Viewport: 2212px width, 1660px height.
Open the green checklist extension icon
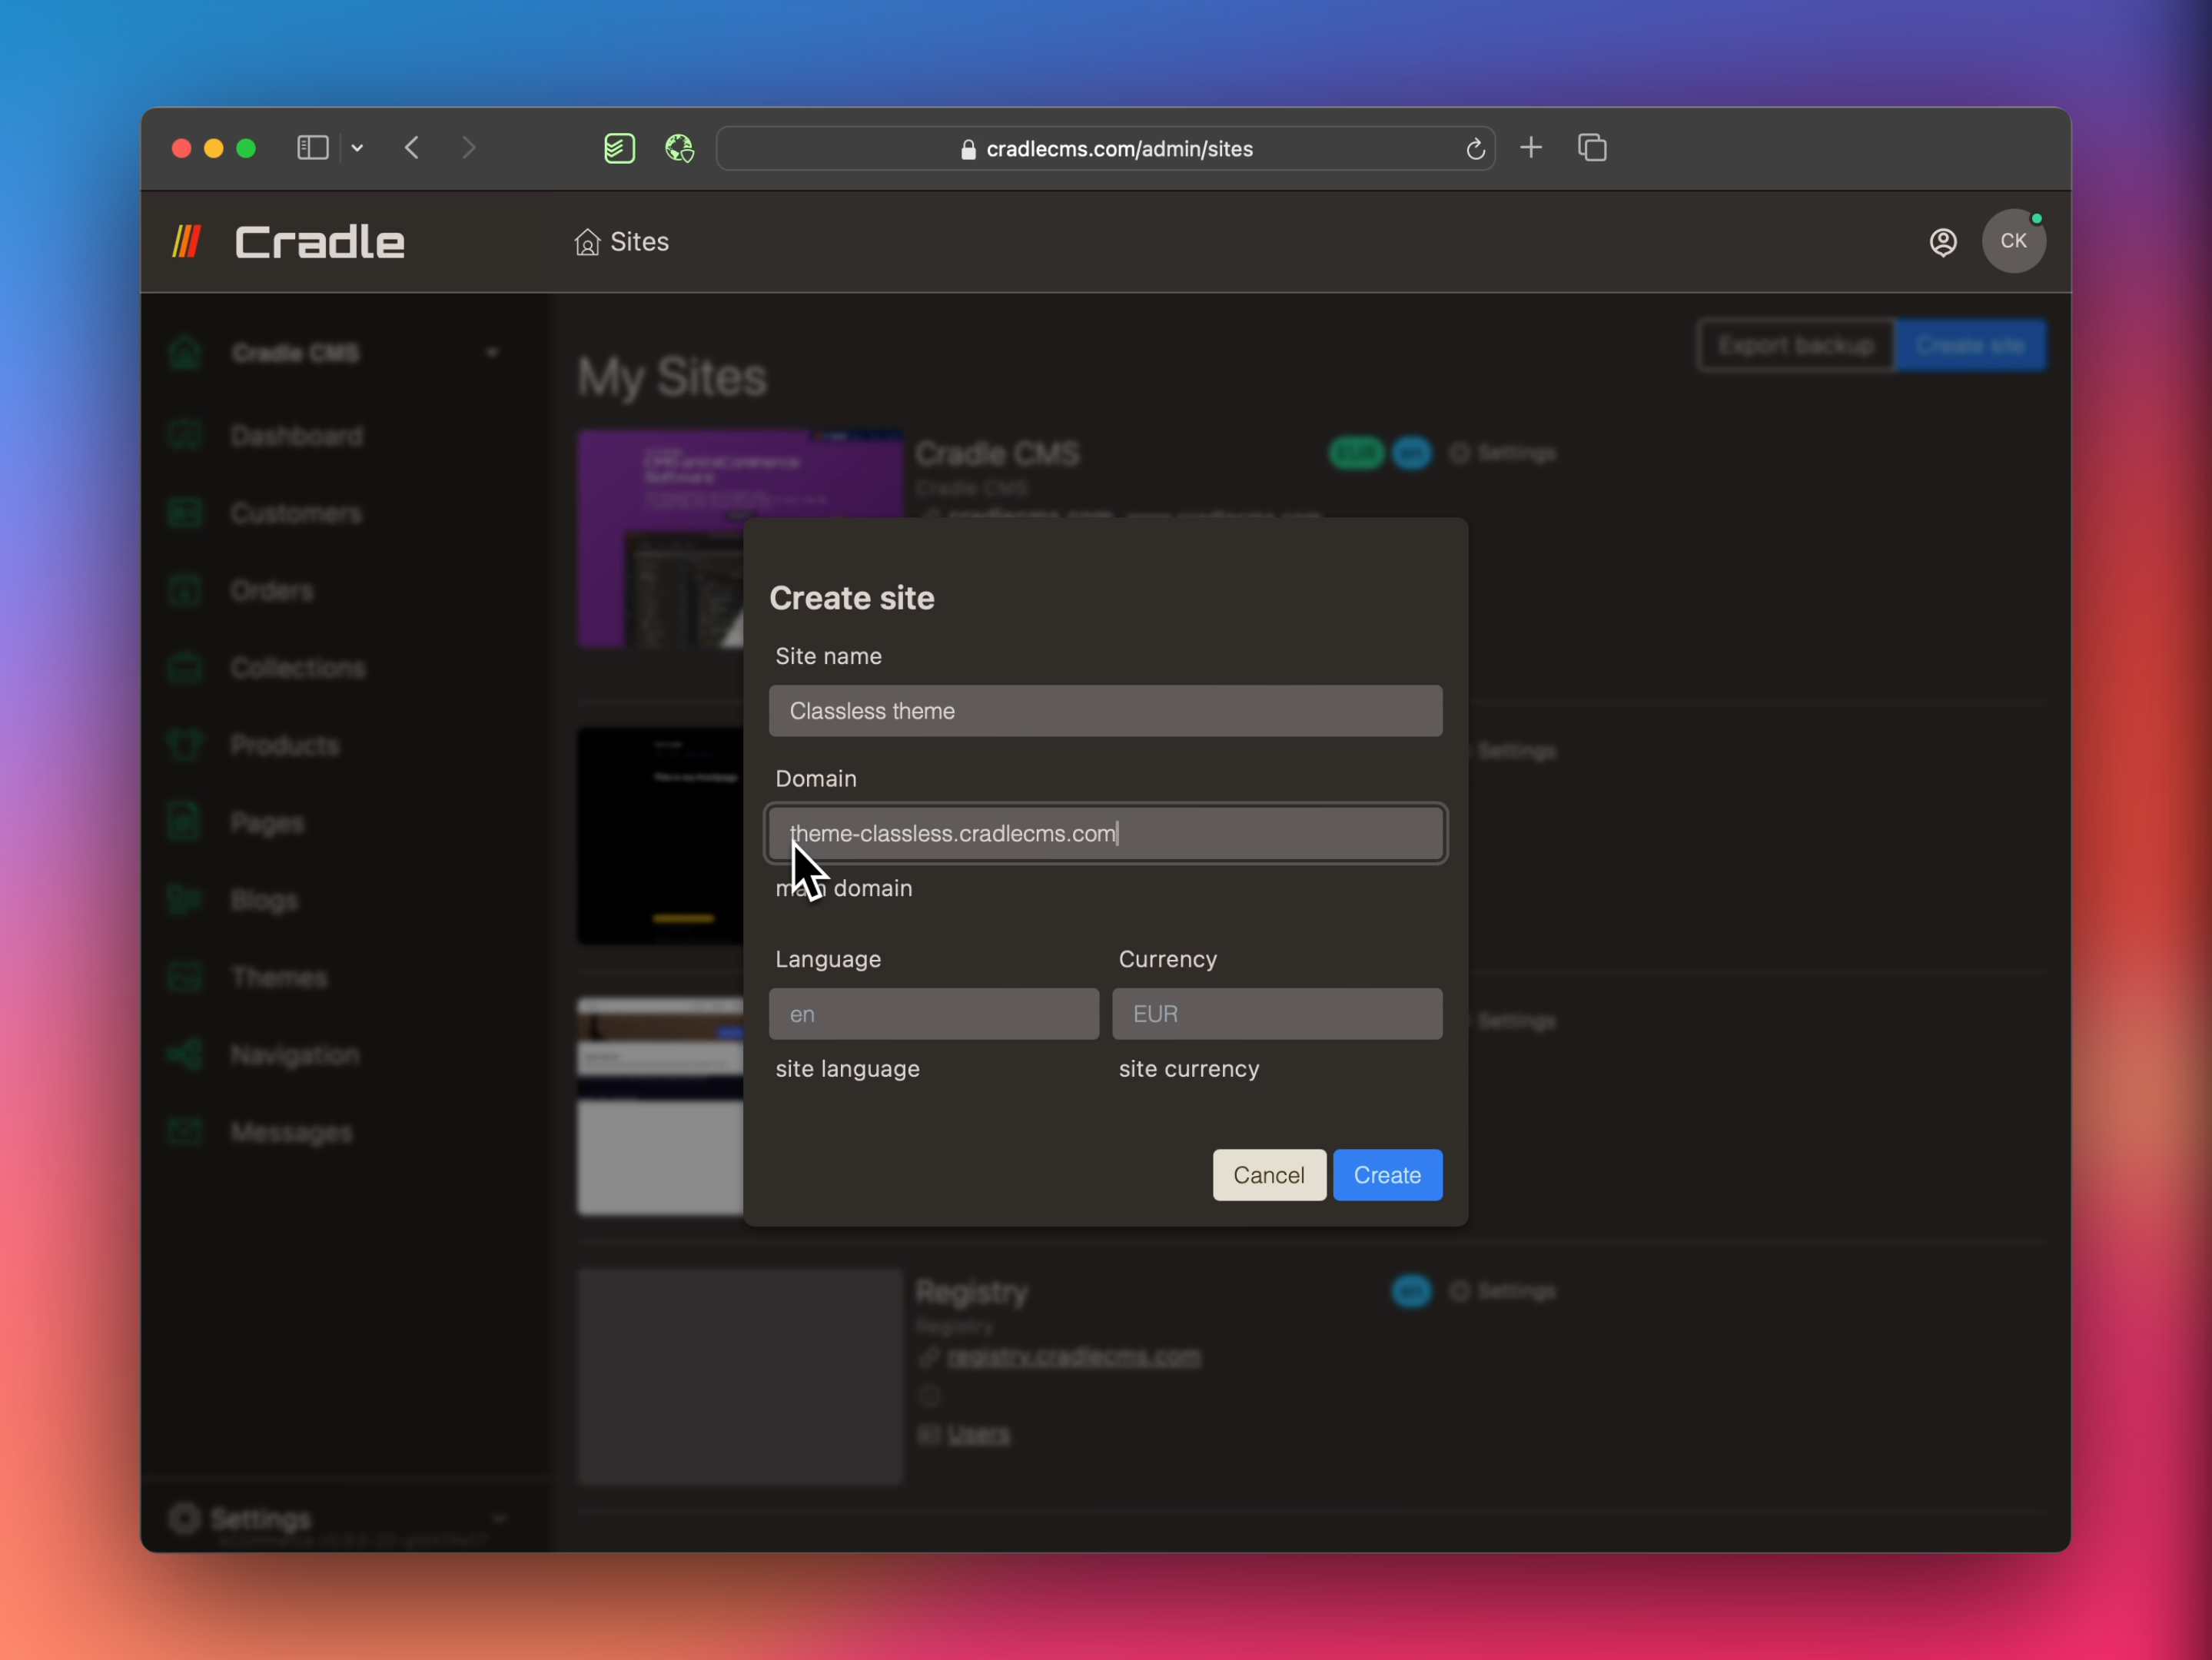click(x=619, y=148)
